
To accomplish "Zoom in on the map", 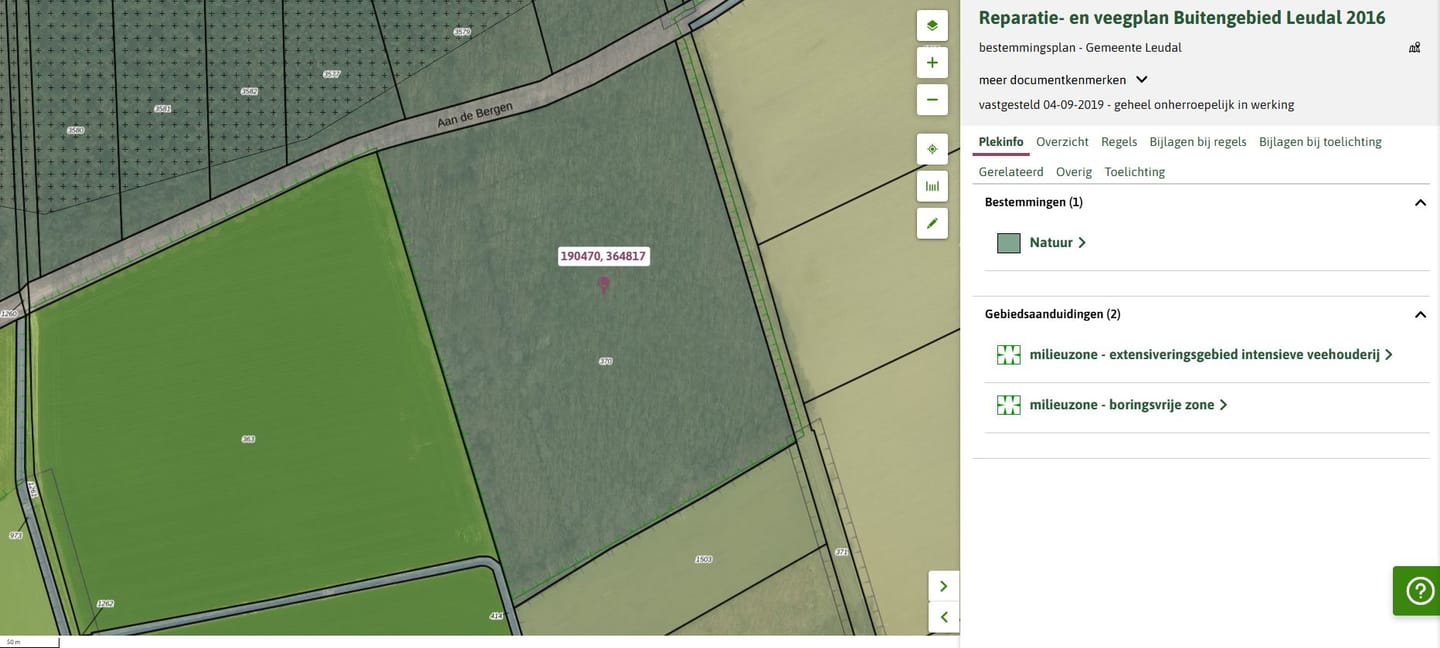I will (932, 63).
